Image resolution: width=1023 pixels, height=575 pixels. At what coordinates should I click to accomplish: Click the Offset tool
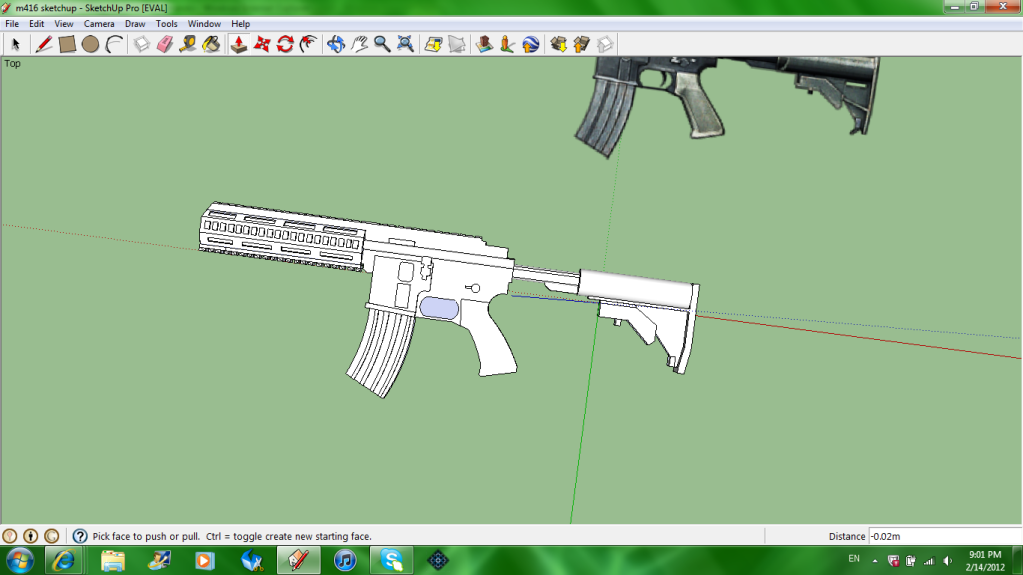coord(309,44)
